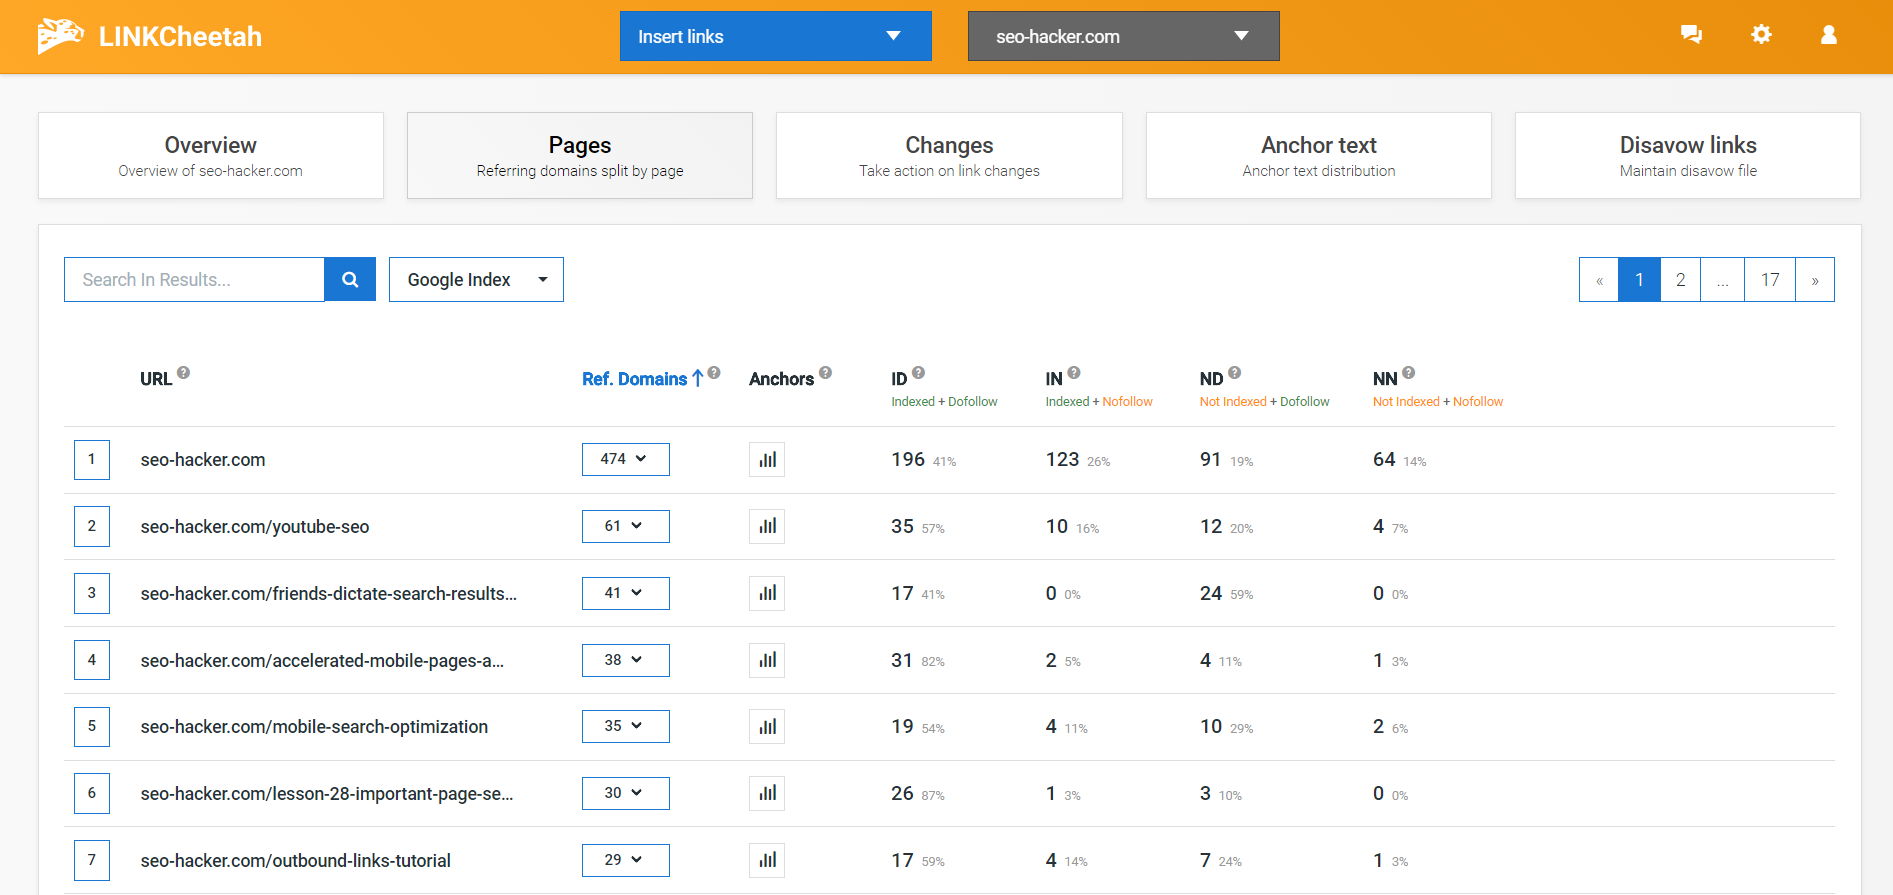
Task: Click the user account icon
Action: coord(1828,35)
